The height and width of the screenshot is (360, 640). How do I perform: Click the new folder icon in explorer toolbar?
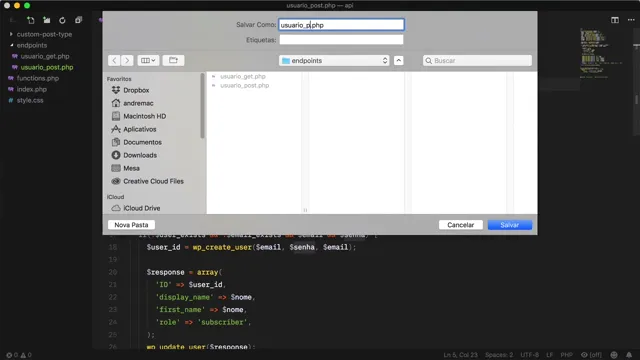47,20
